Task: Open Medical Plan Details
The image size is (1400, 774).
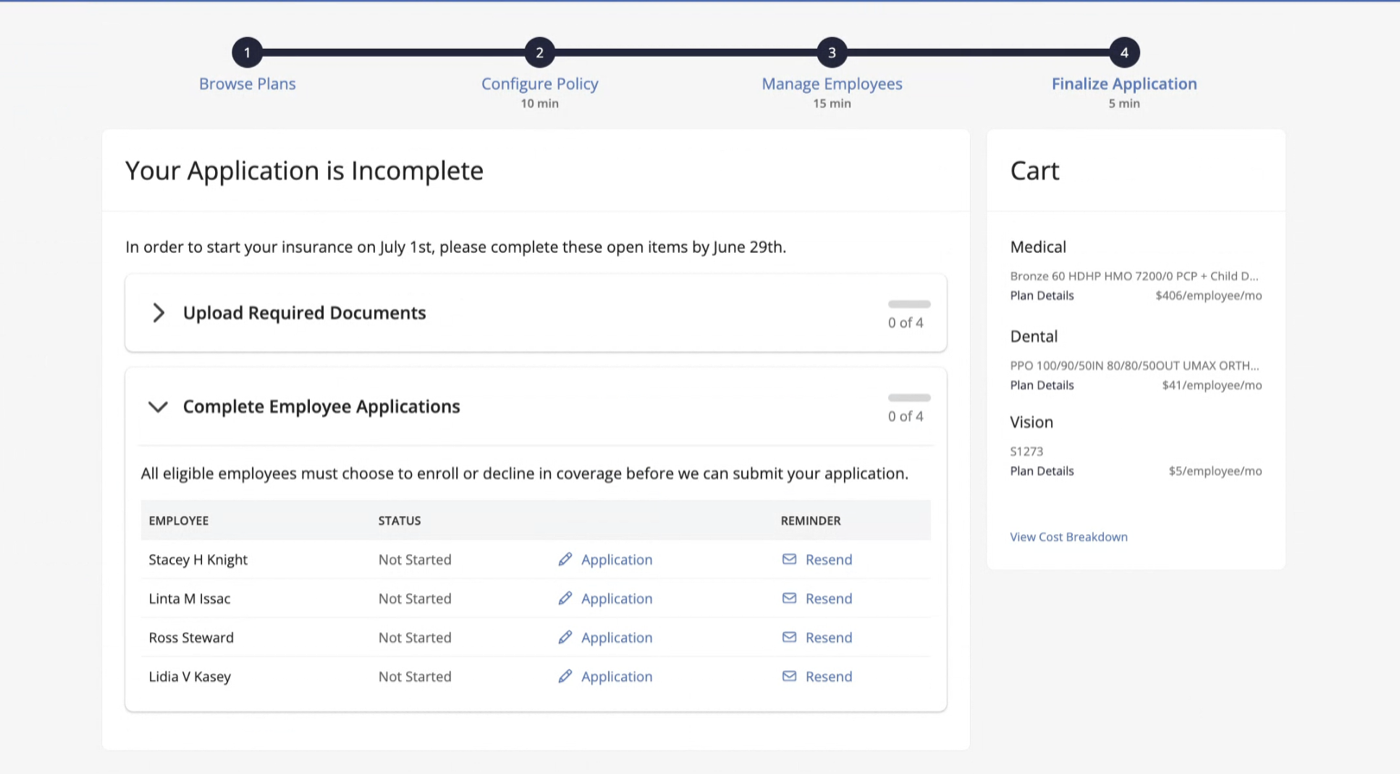Action: [1042, 296]
